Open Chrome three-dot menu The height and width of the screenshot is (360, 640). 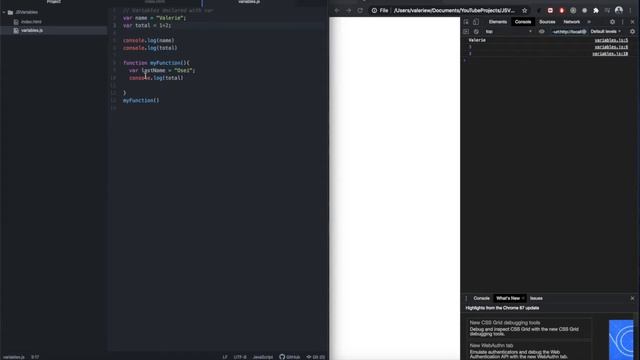631,11
